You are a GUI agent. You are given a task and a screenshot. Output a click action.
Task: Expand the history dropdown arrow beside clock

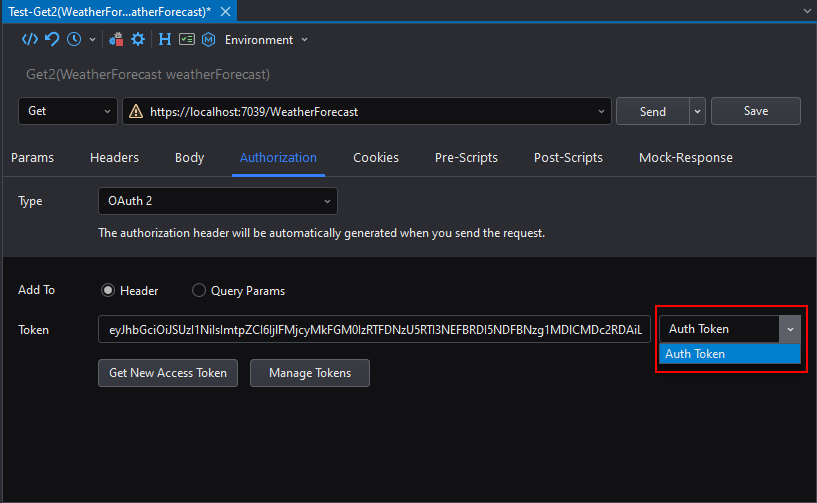pyautogui.click(x=92, y=40)
